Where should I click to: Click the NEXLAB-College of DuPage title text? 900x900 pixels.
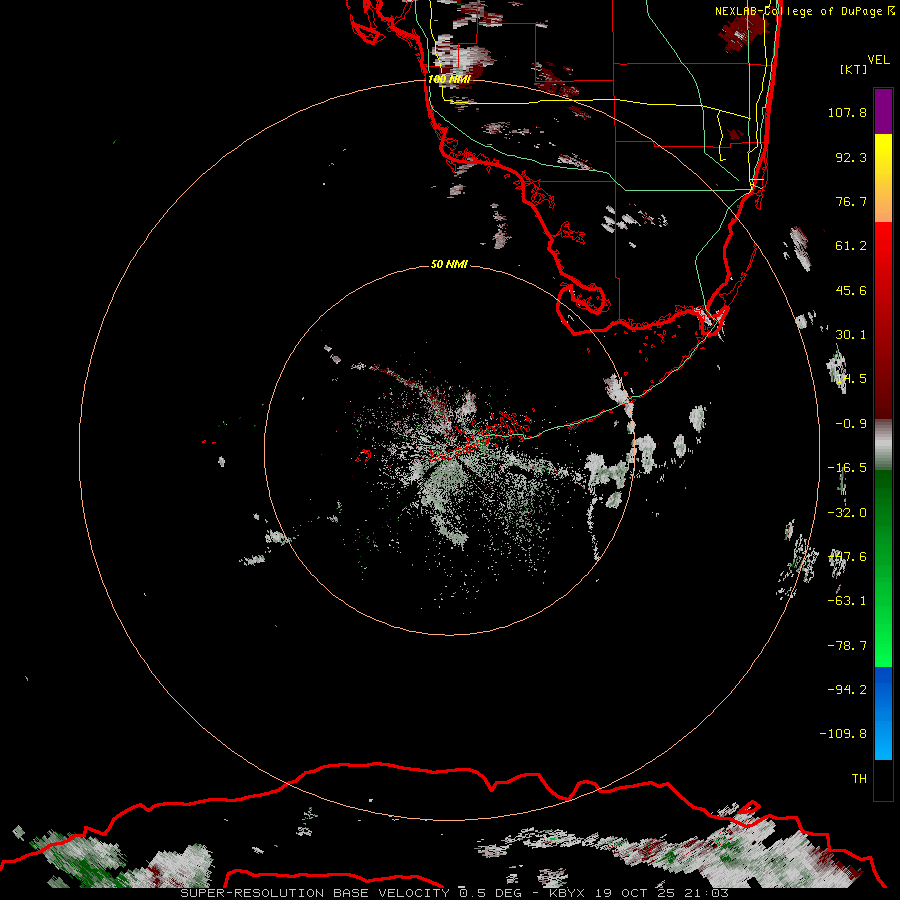[x=804, y=11]
